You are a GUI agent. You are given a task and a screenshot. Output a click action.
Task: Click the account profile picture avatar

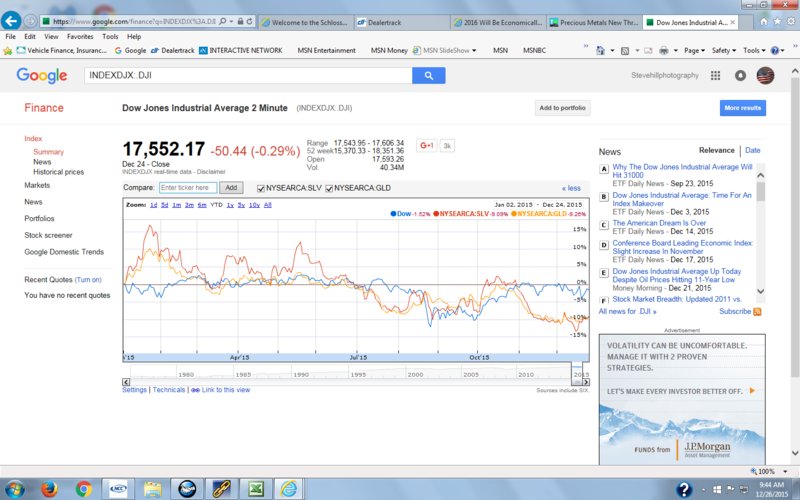(x=765, y=76)
